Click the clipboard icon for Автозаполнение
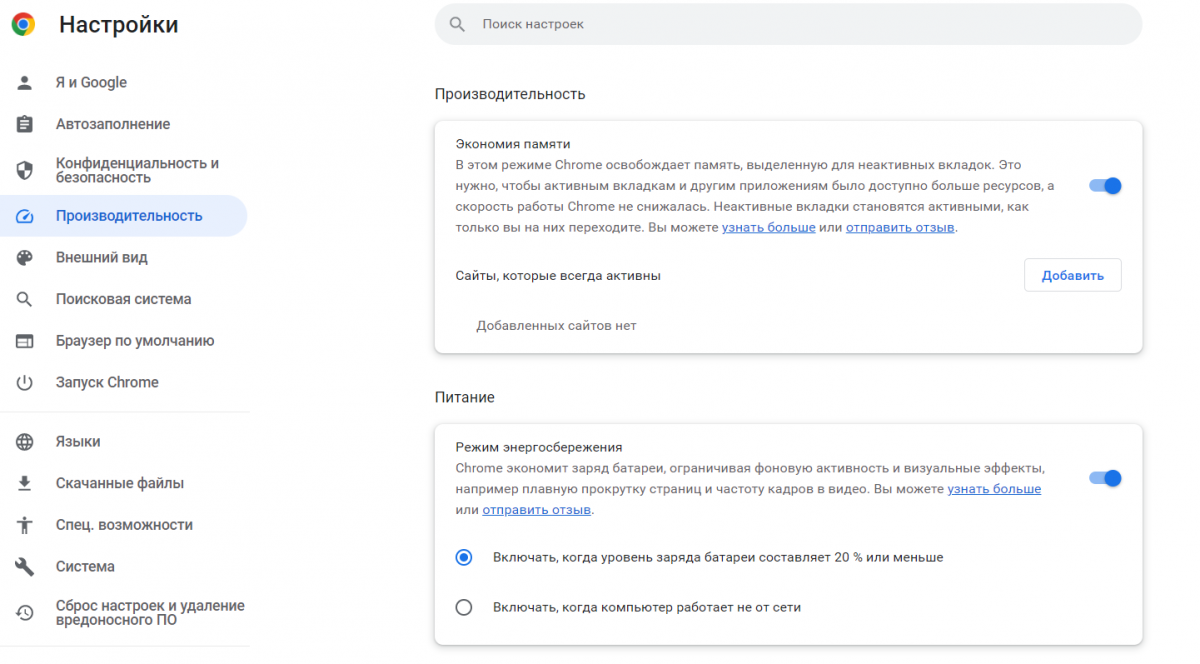The width and height of the screenshot is (1200, 664). tap(25, 124)
